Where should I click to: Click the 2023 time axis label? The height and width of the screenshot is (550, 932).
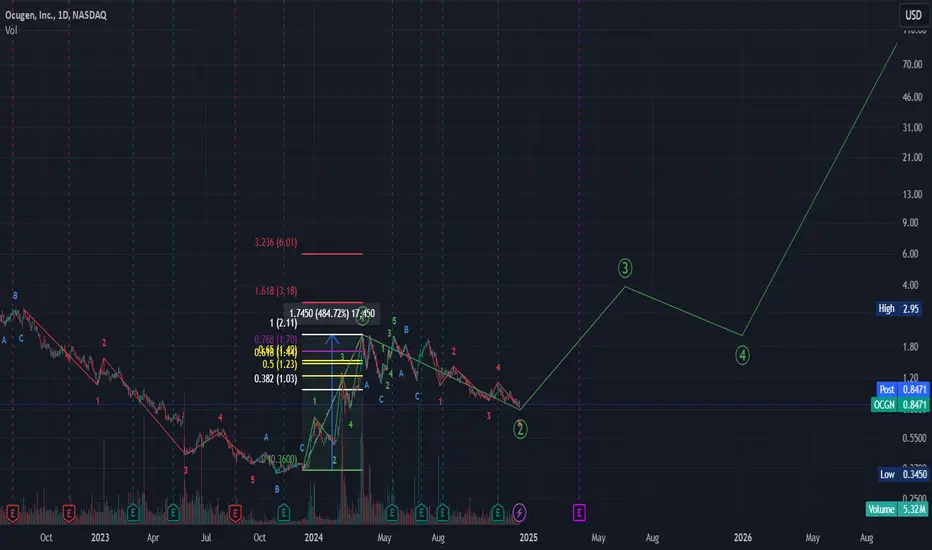100,538
